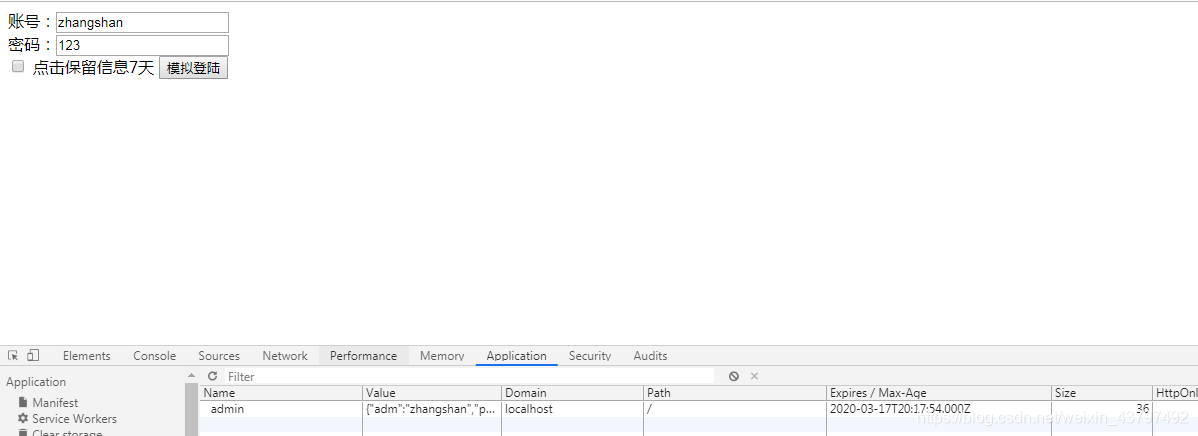Switch to the Performance tab
1198x436 pixels.
coord(364,356)
